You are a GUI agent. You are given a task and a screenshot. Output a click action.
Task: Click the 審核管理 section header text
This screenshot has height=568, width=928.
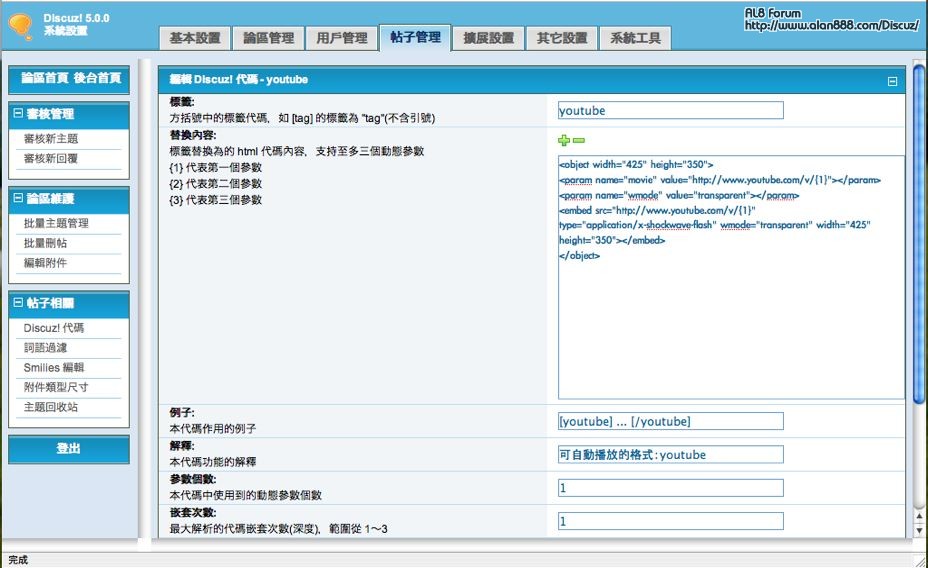pos(50,114)
